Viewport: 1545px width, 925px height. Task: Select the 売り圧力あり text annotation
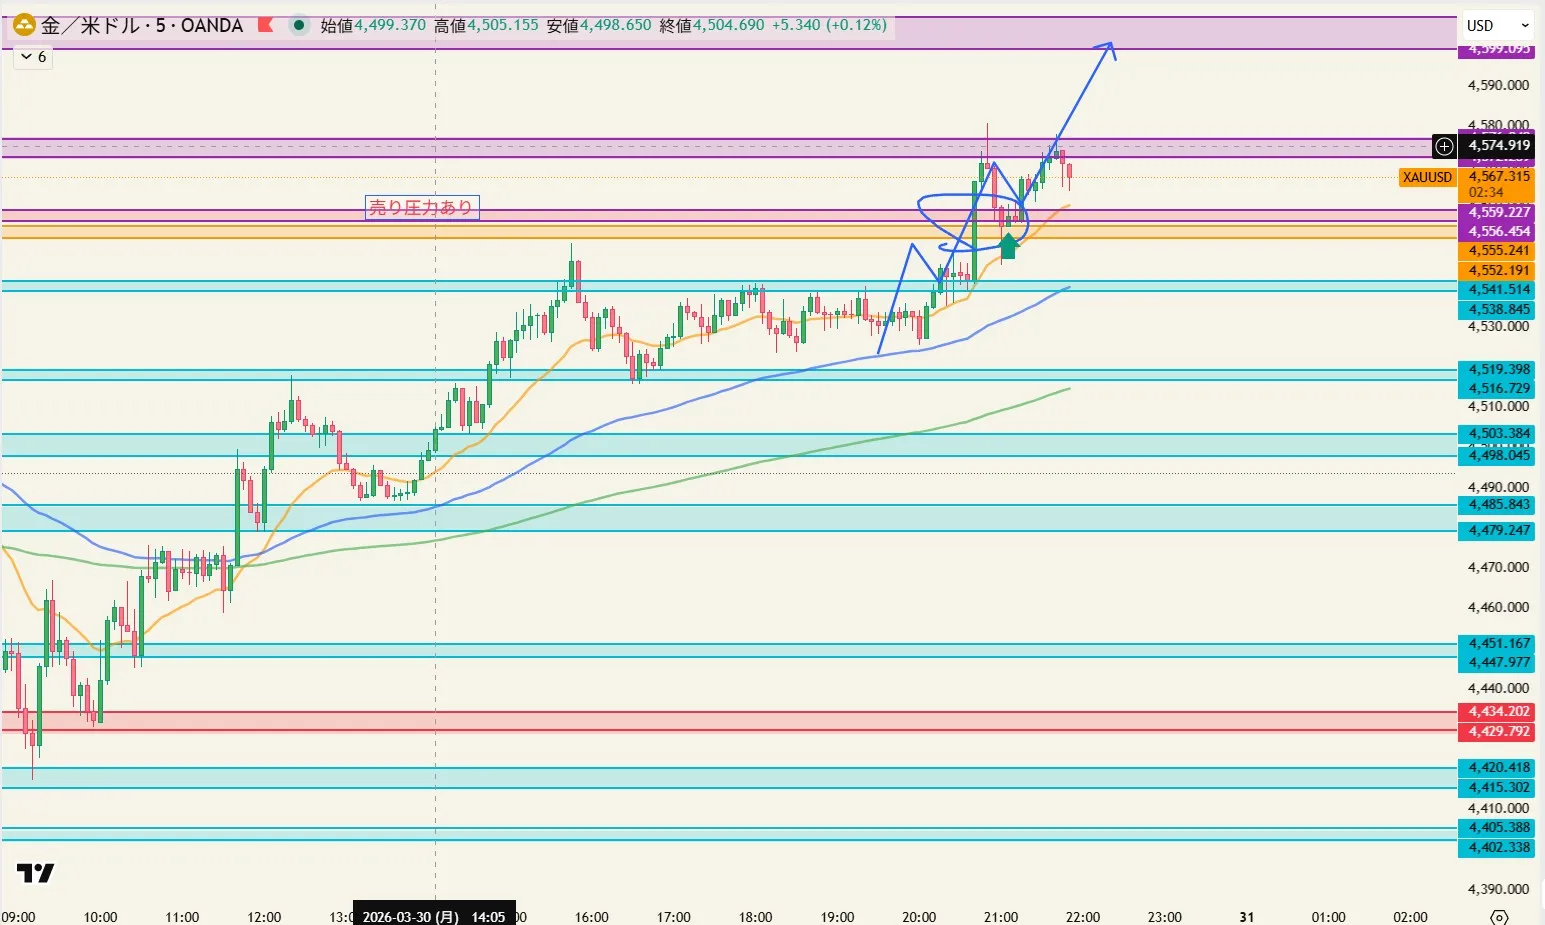tap(421, 207)
